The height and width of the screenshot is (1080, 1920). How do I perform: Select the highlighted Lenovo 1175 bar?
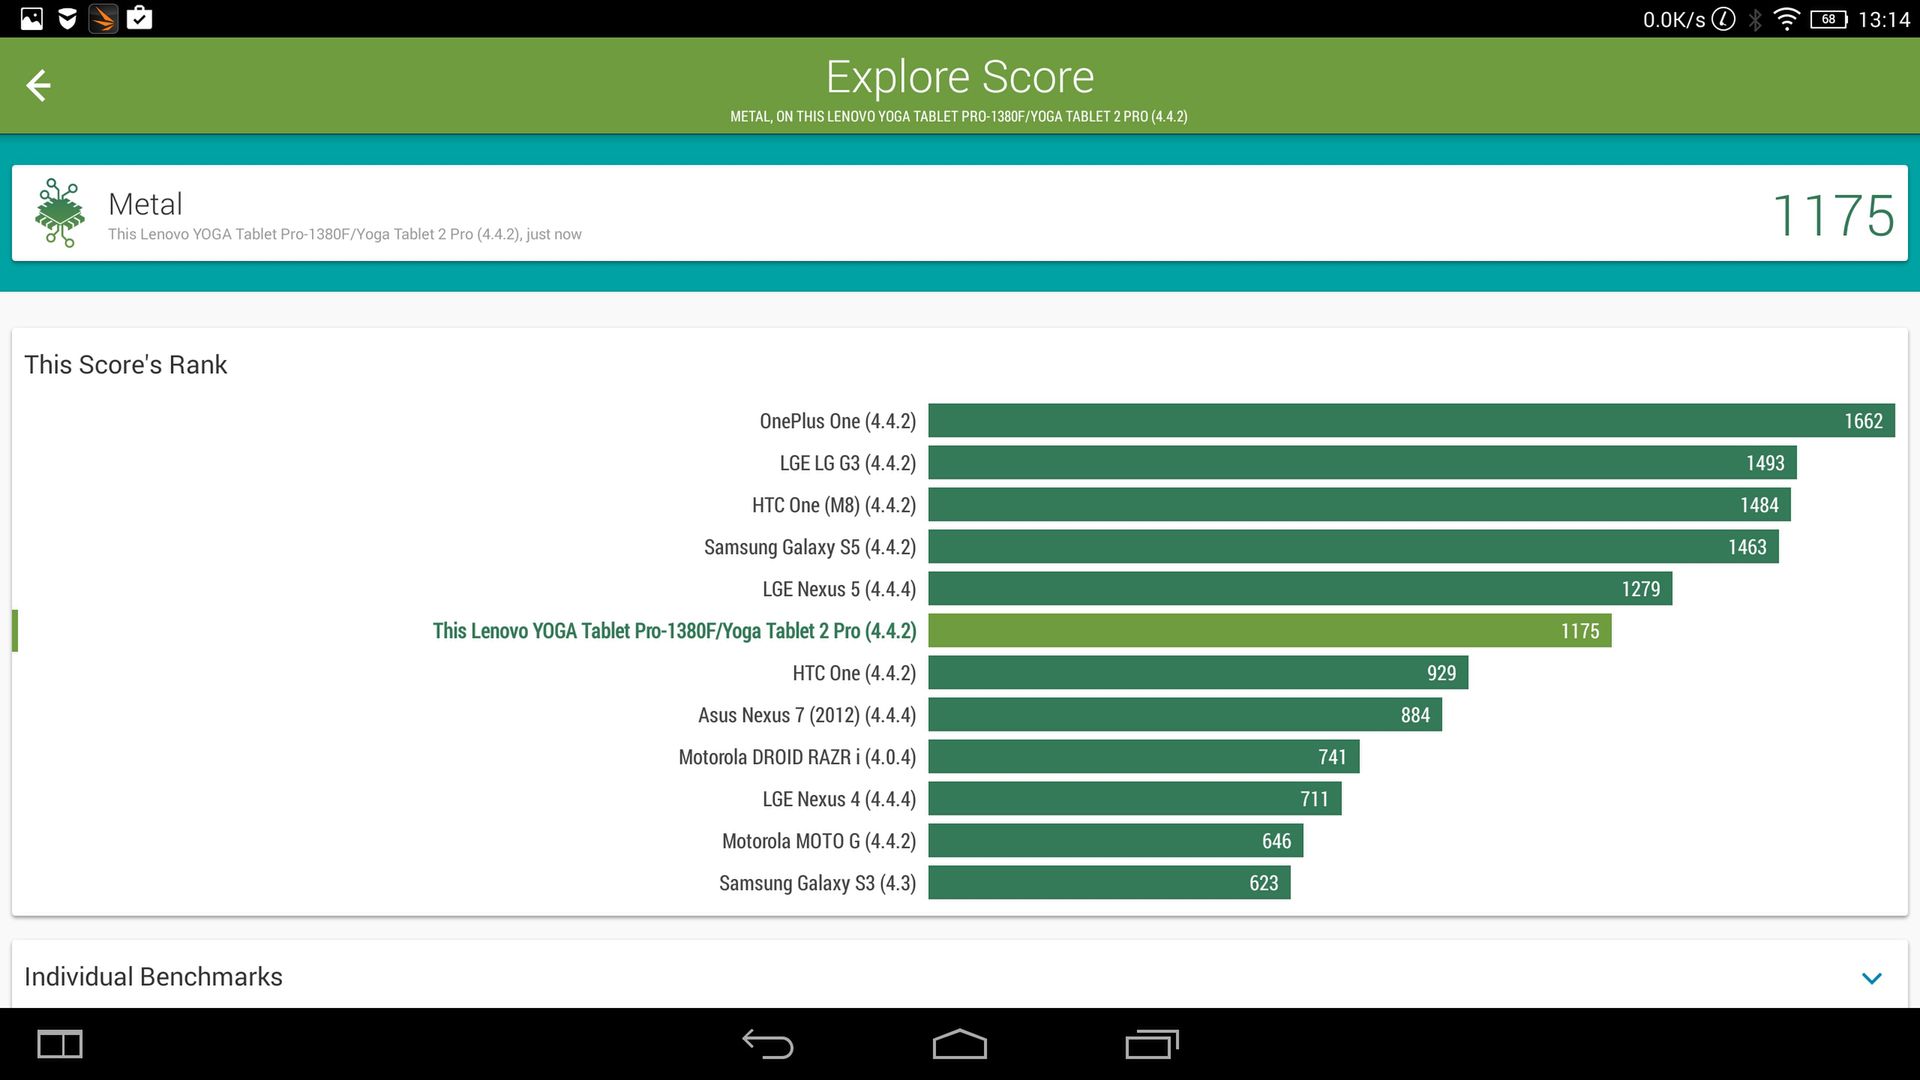1270,631
